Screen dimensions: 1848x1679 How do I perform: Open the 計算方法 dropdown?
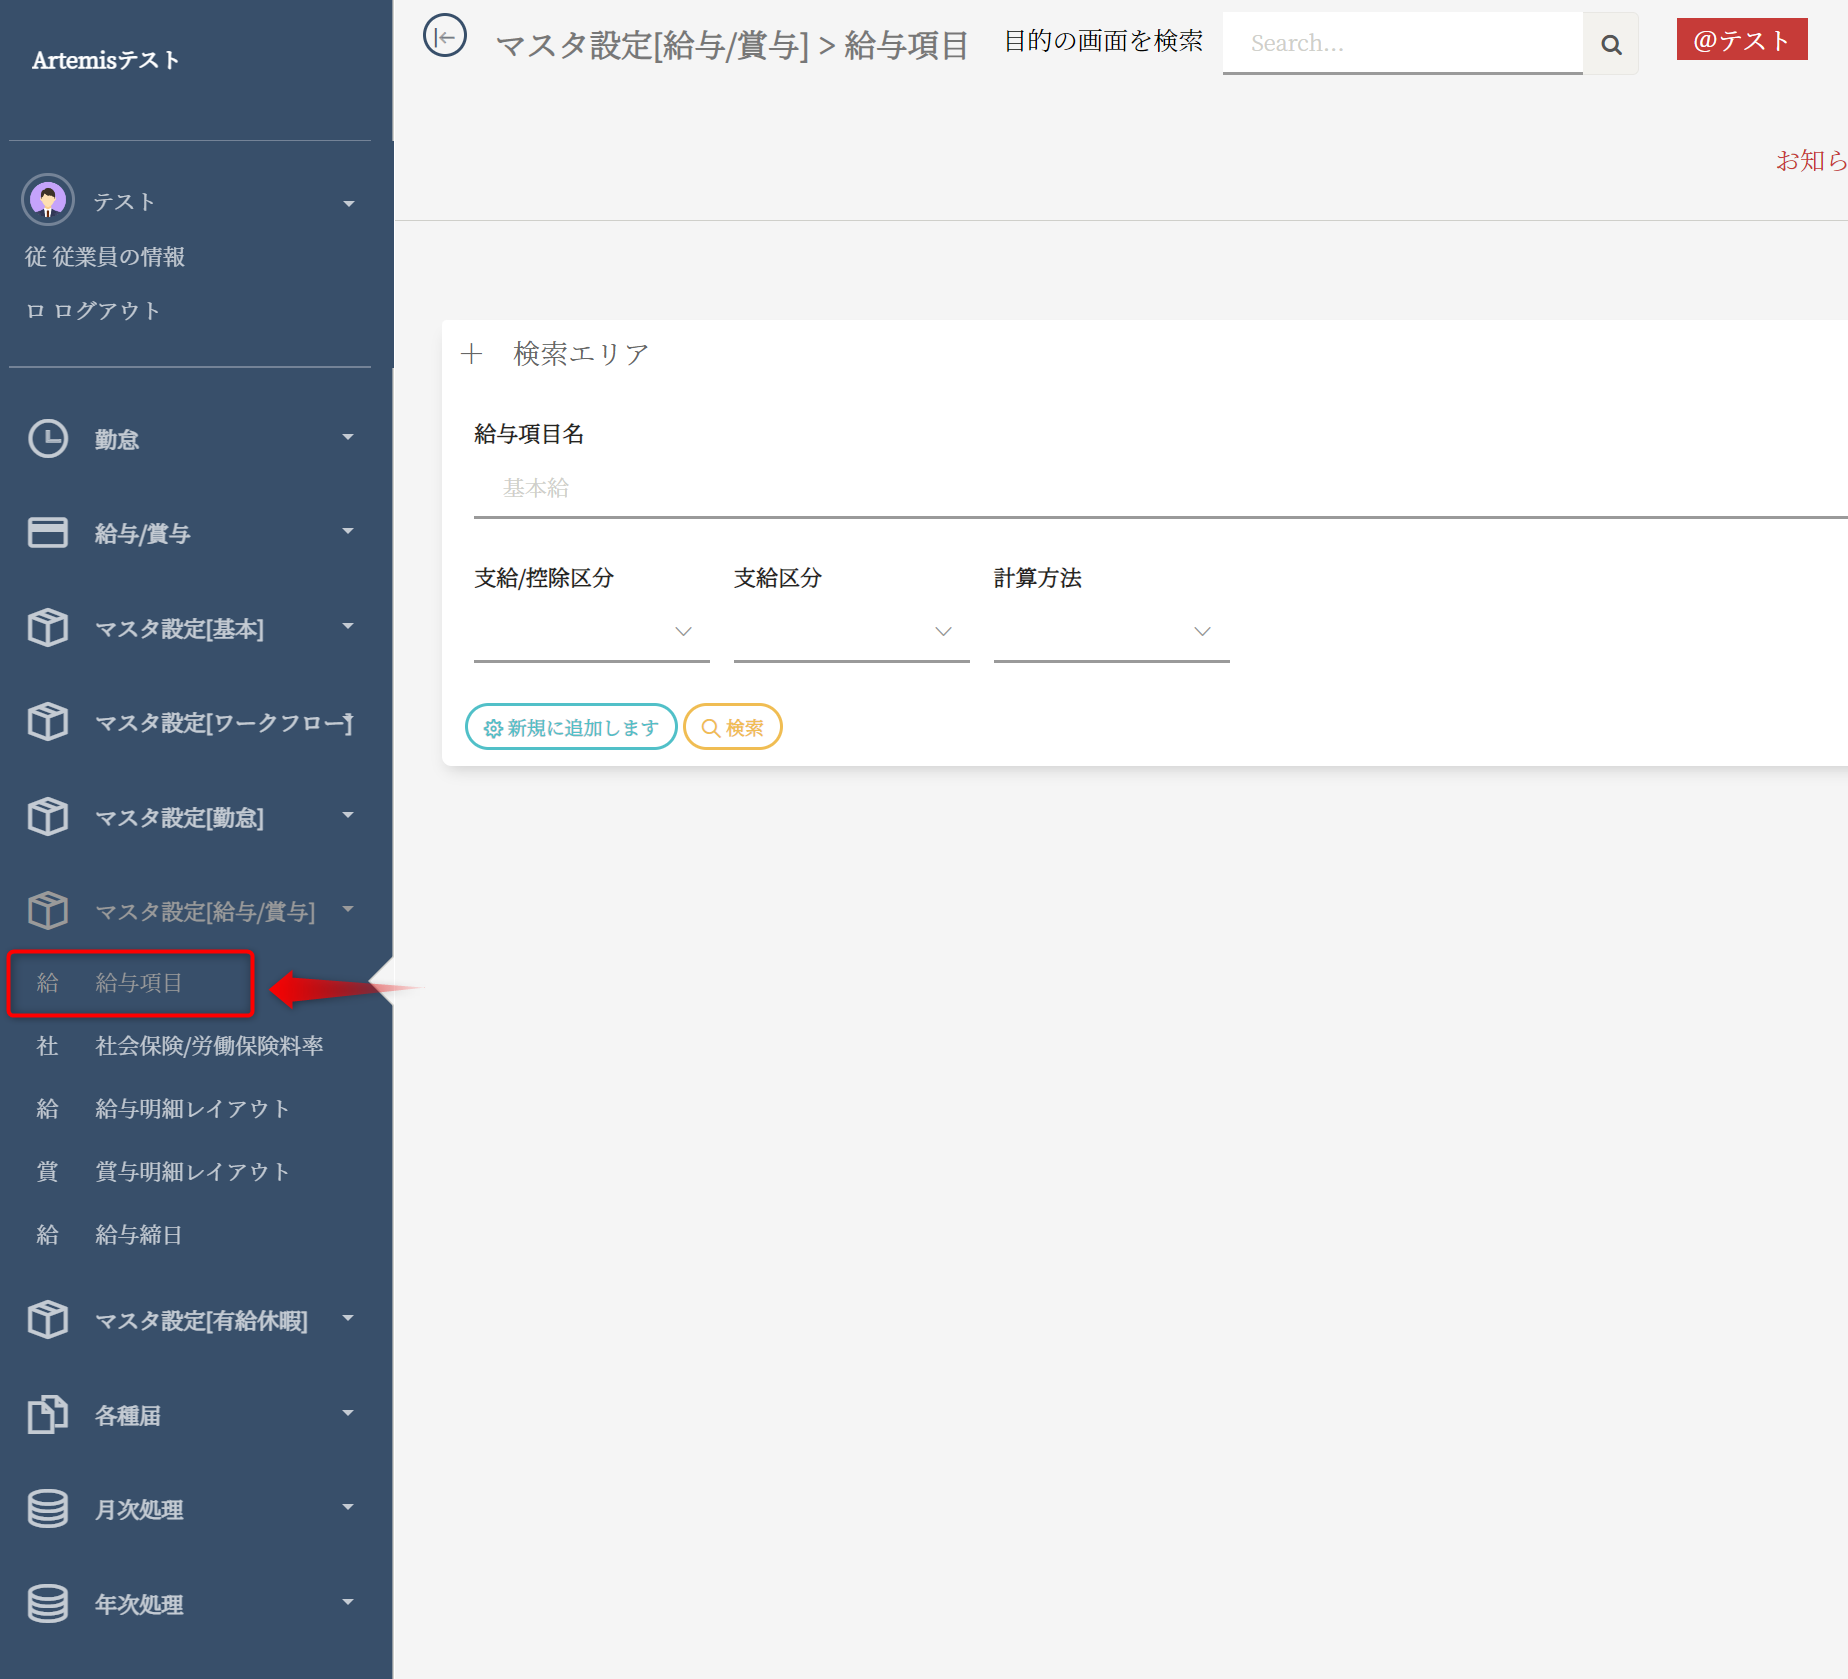pos(1111,632)
